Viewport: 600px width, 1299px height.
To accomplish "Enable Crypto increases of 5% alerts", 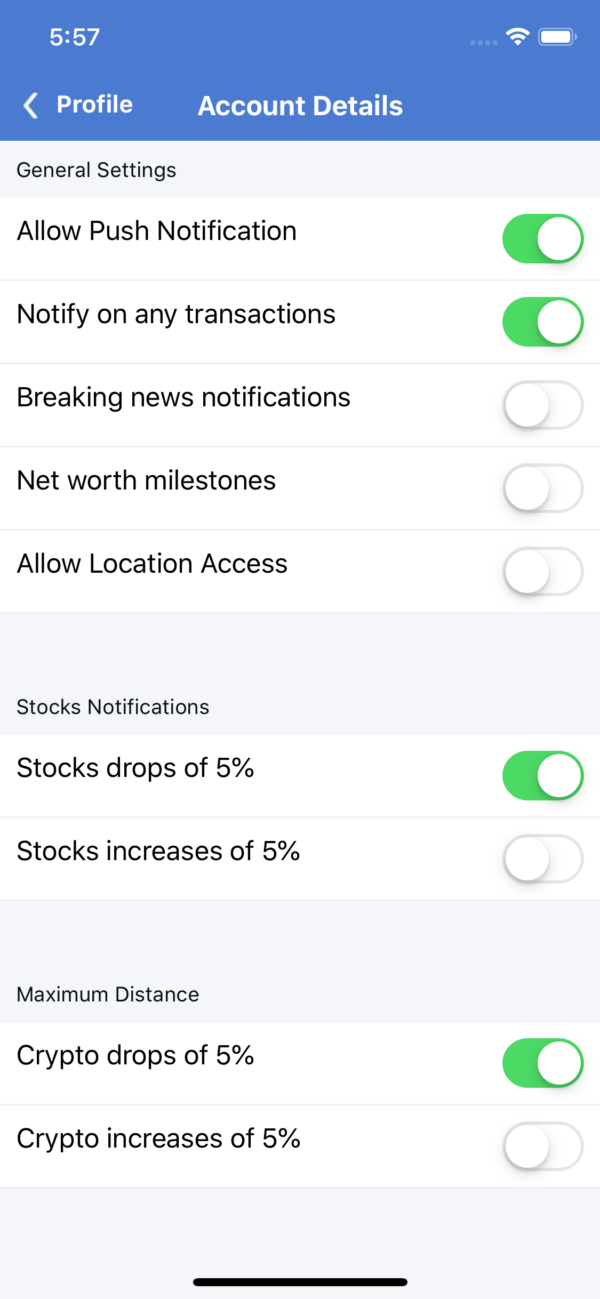I will point(543,1146).
